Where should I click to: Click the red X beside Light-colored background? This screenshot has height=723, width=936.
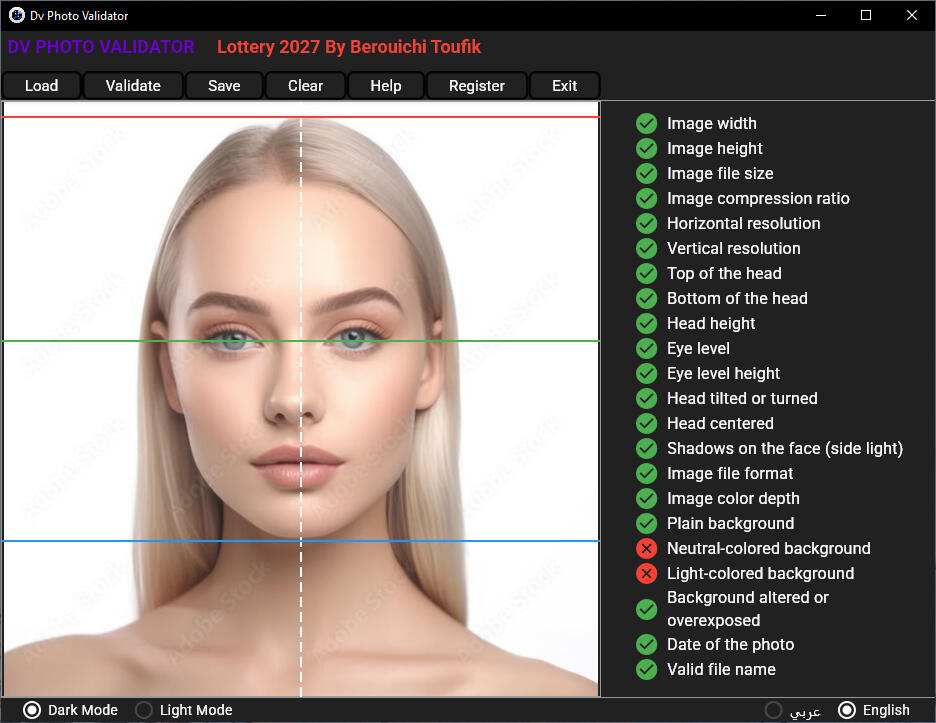click(x=647, y=573)
